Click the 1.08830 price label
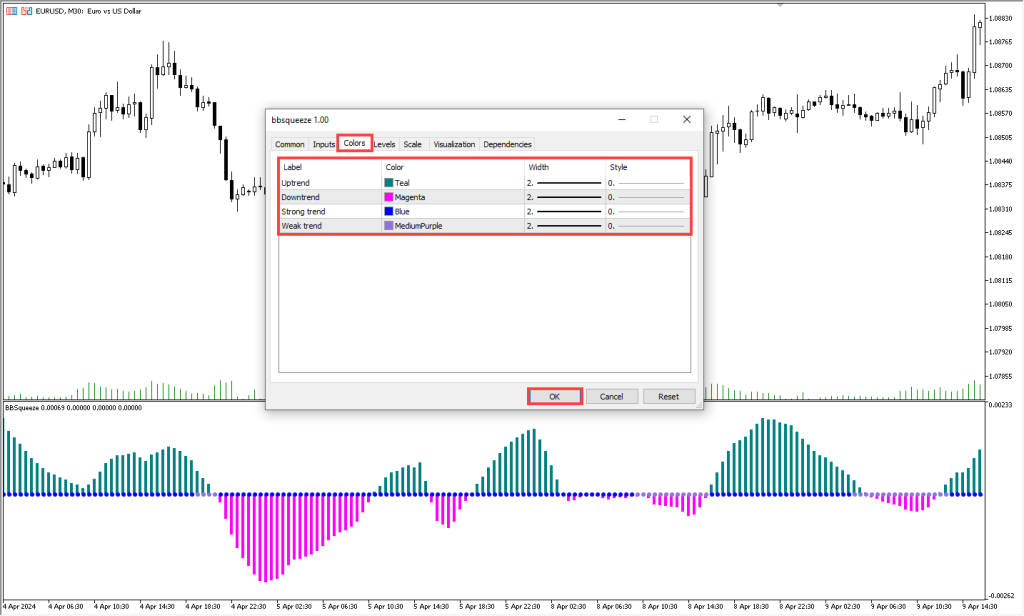The image size is (1024, 616). click(1000, 18)
